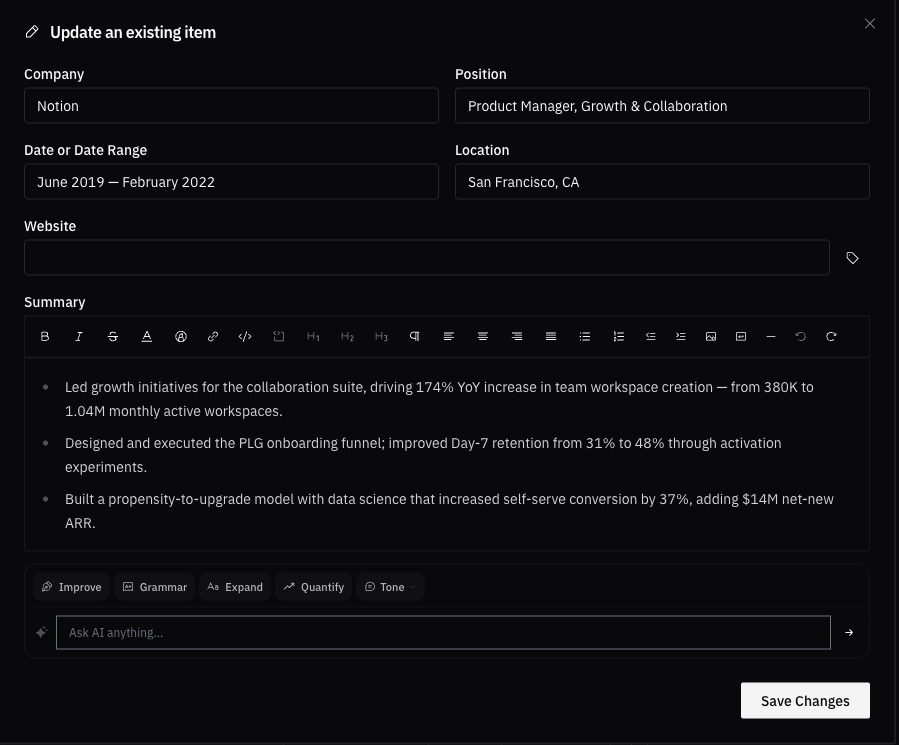
Task: Switch to bulleted list formatting
Action: pos(585,336)
